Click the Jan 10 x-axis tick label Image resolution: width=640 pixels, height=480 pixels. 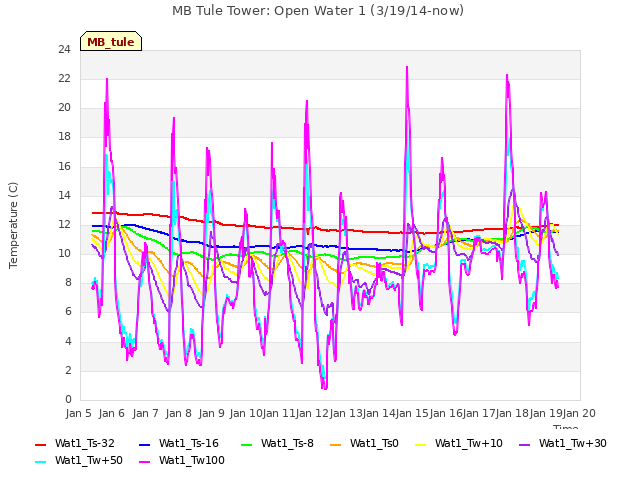246,413
